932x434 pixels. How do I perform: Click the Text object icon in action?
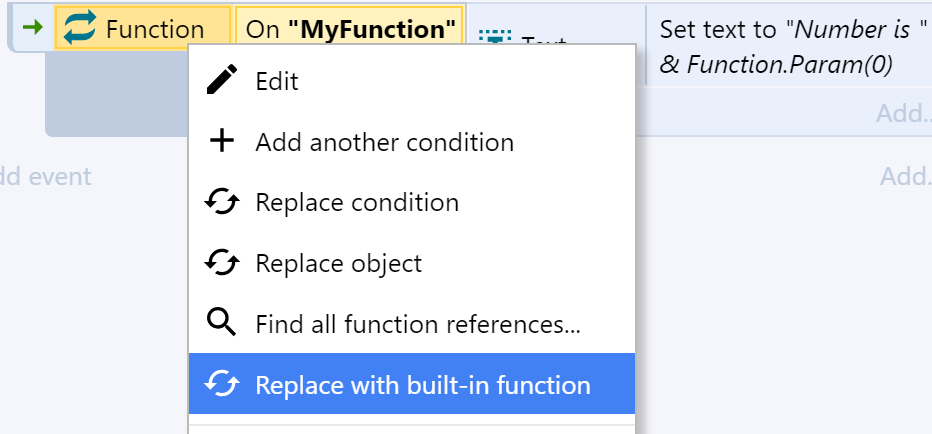point(491,37)
